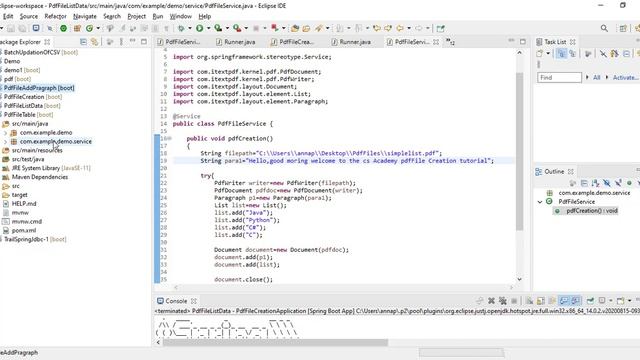
Task: Toggle Hide Static members in Outline
Action: [618, 183]
